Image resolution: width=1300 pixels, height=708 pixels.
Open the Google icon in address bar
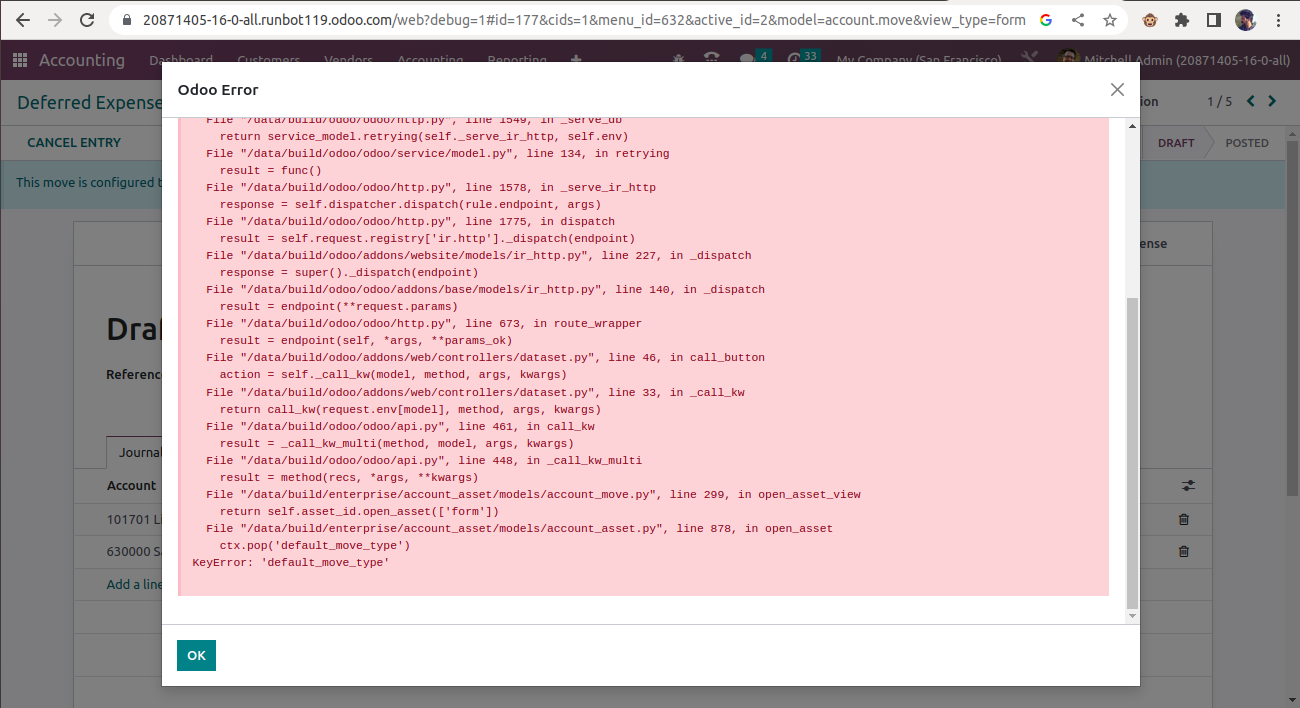click(1046, 20)
